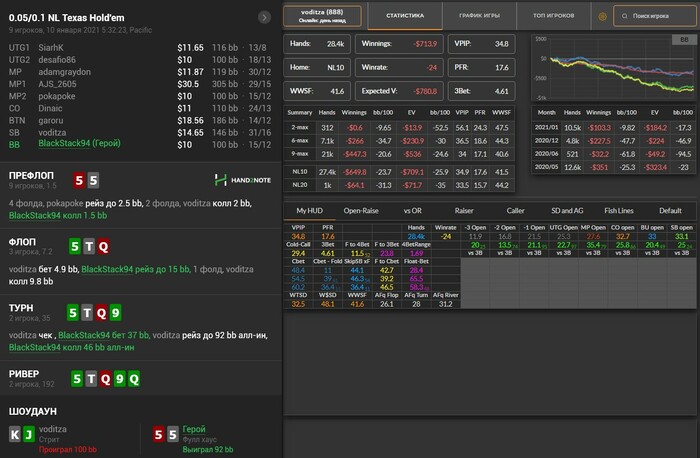Open the Топ игроков tab
This screenshot has width=700, height=458.
[x=554, y=16]
